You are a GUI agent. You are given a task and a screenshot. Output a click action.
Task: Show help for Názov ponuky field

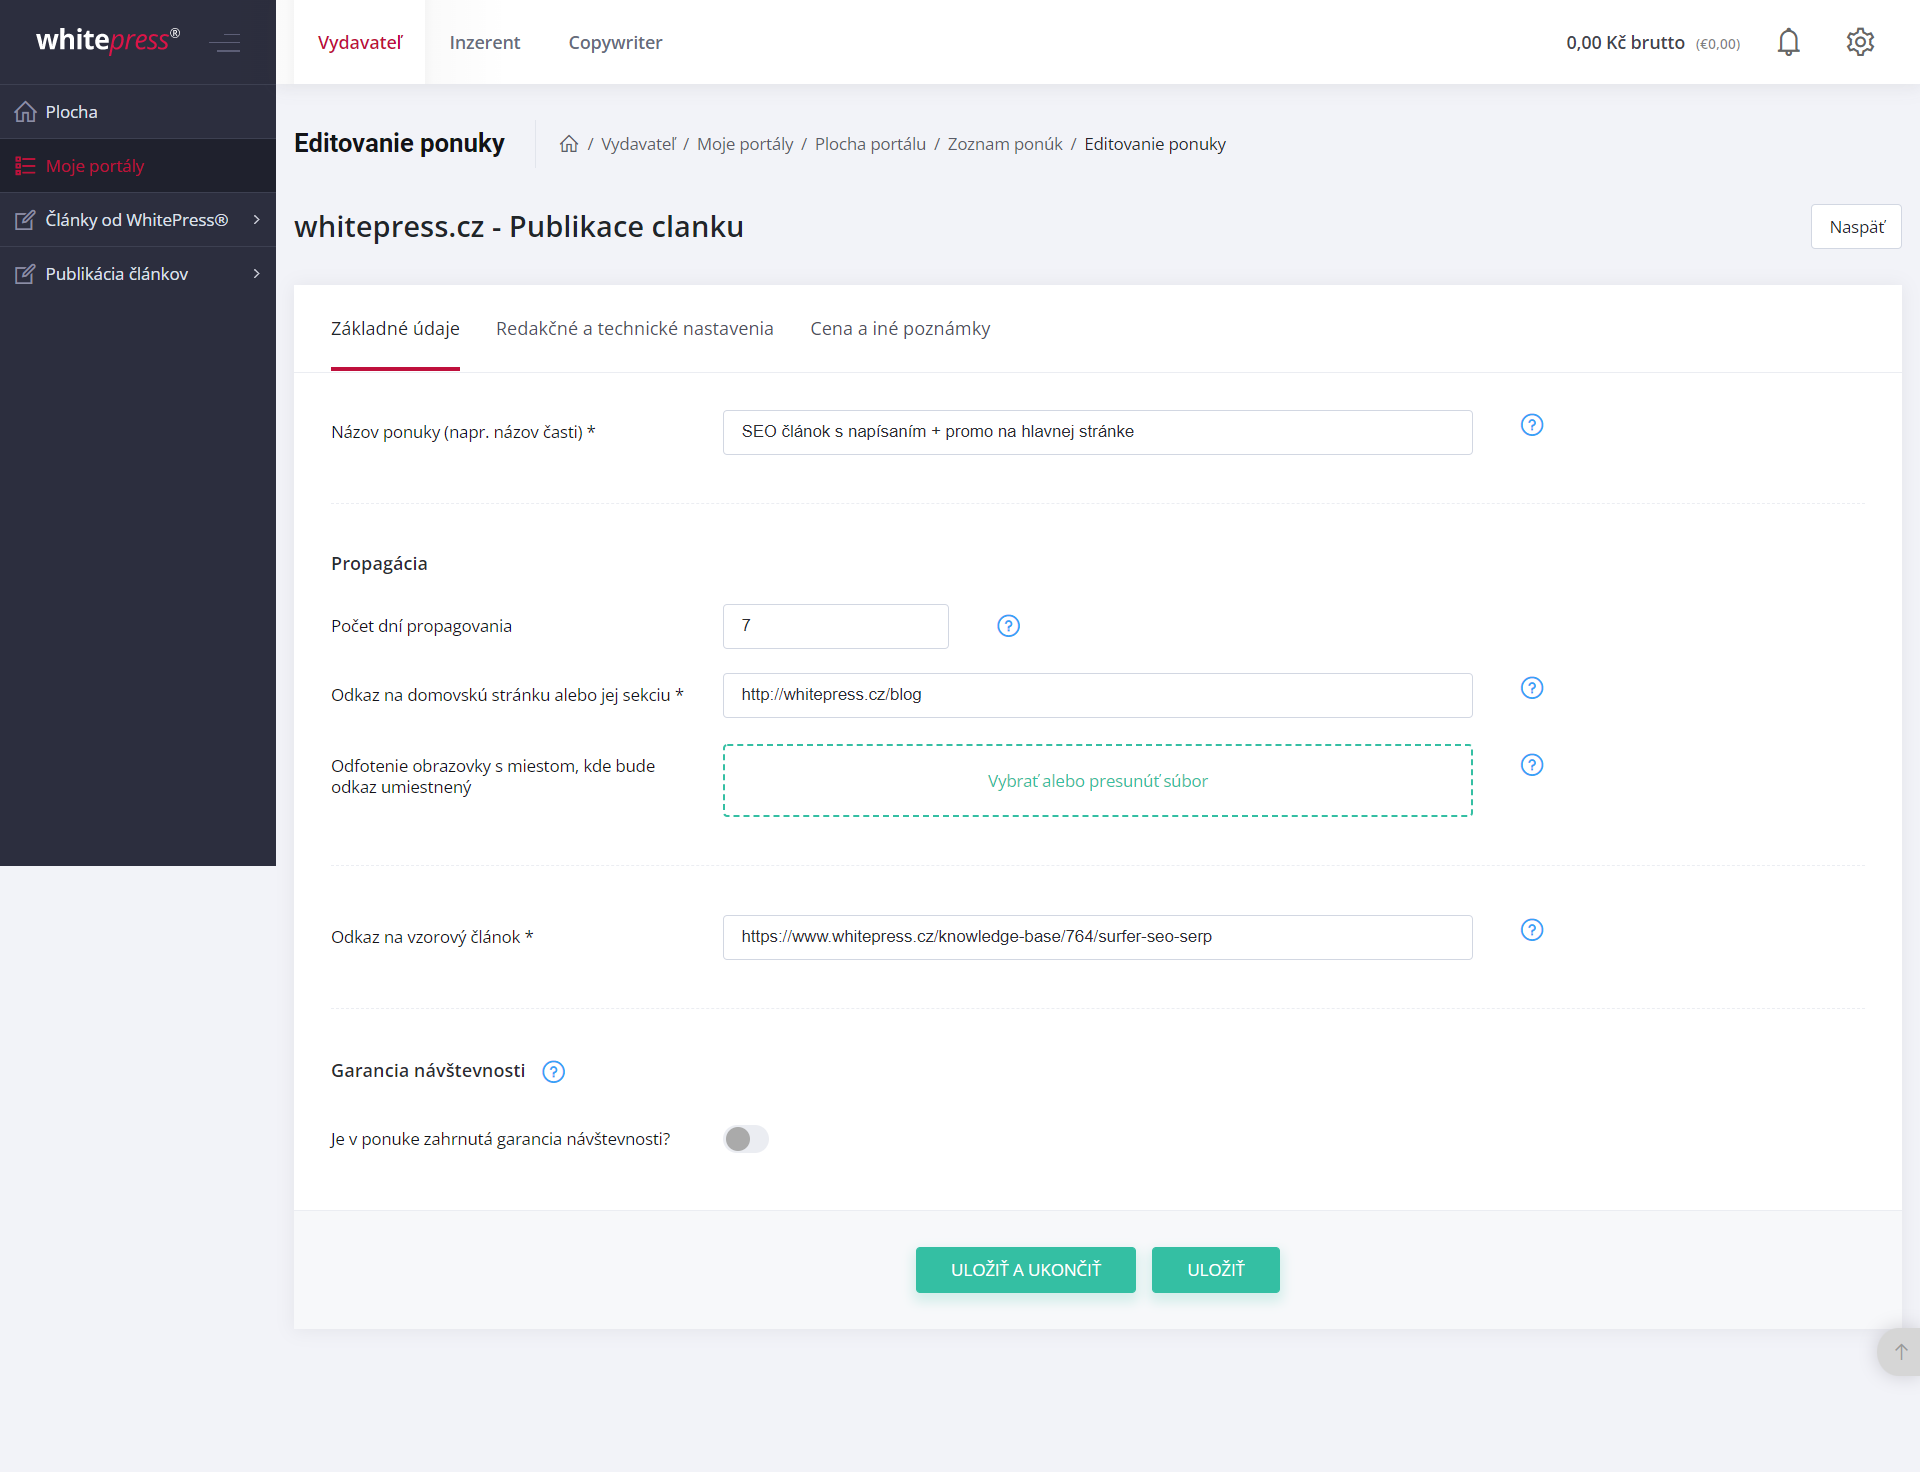tap(1532, 425)
